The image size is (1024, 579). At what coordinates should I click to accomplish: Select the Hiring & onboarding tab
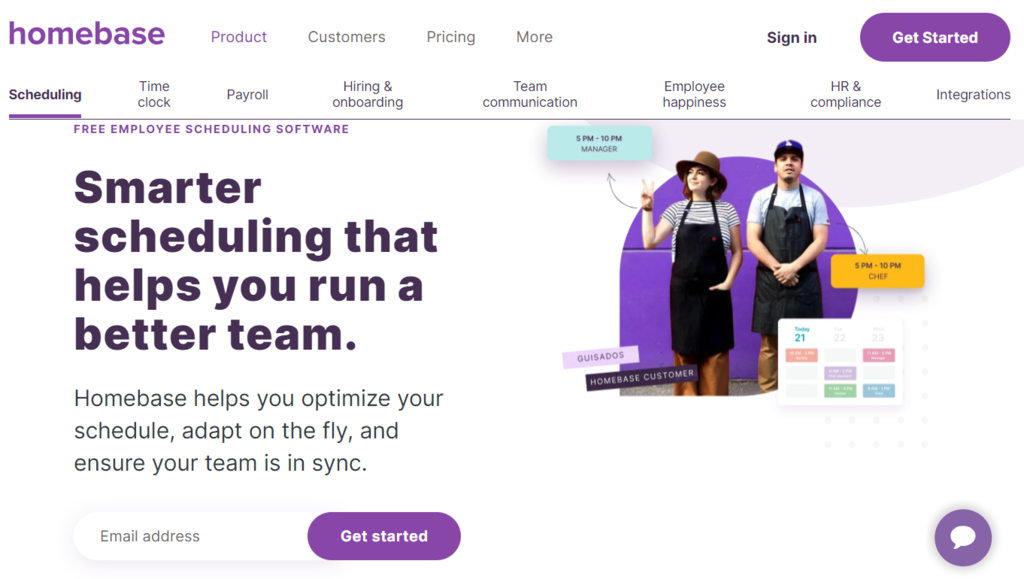click(x=367, y=94)
